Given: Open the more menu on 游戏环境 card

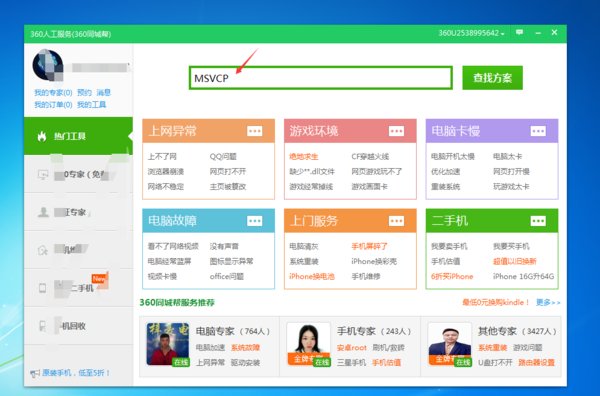Looking at the screenshot, I should (396, 131).
